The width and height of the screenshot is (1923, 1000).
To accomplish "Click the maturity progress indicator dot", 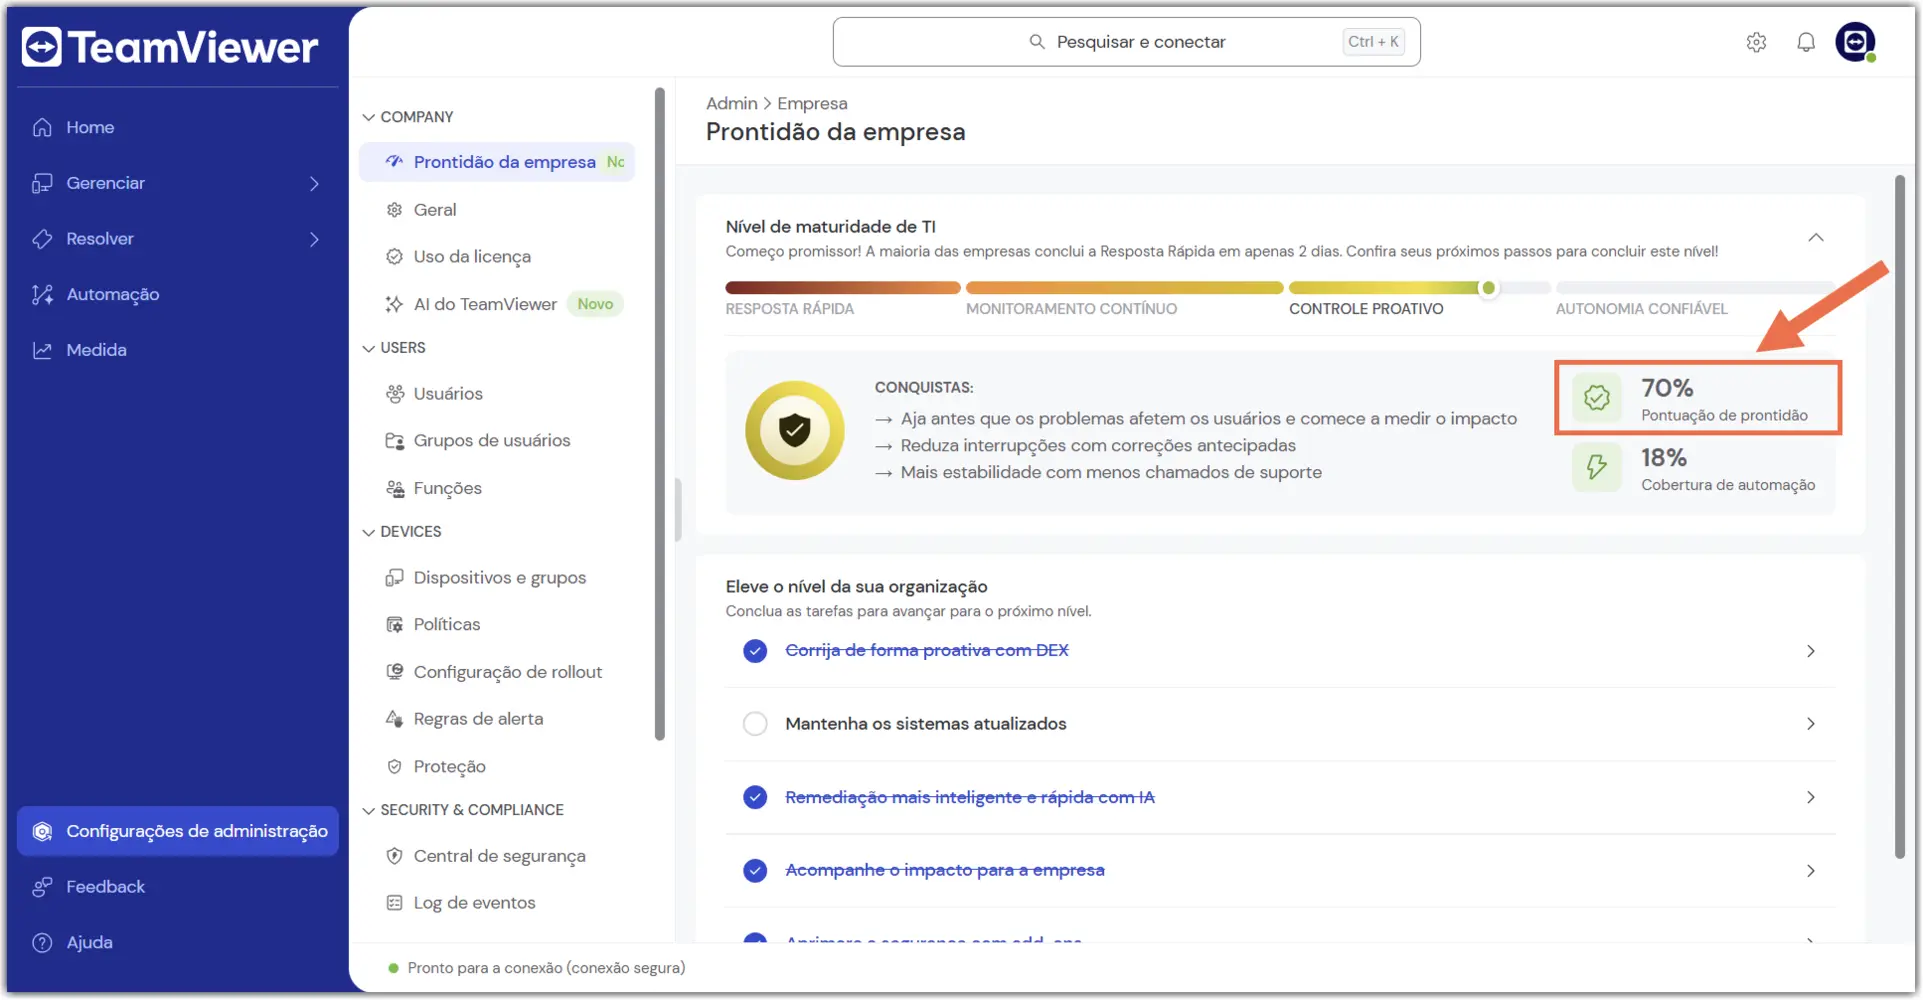I will 1488,288.
